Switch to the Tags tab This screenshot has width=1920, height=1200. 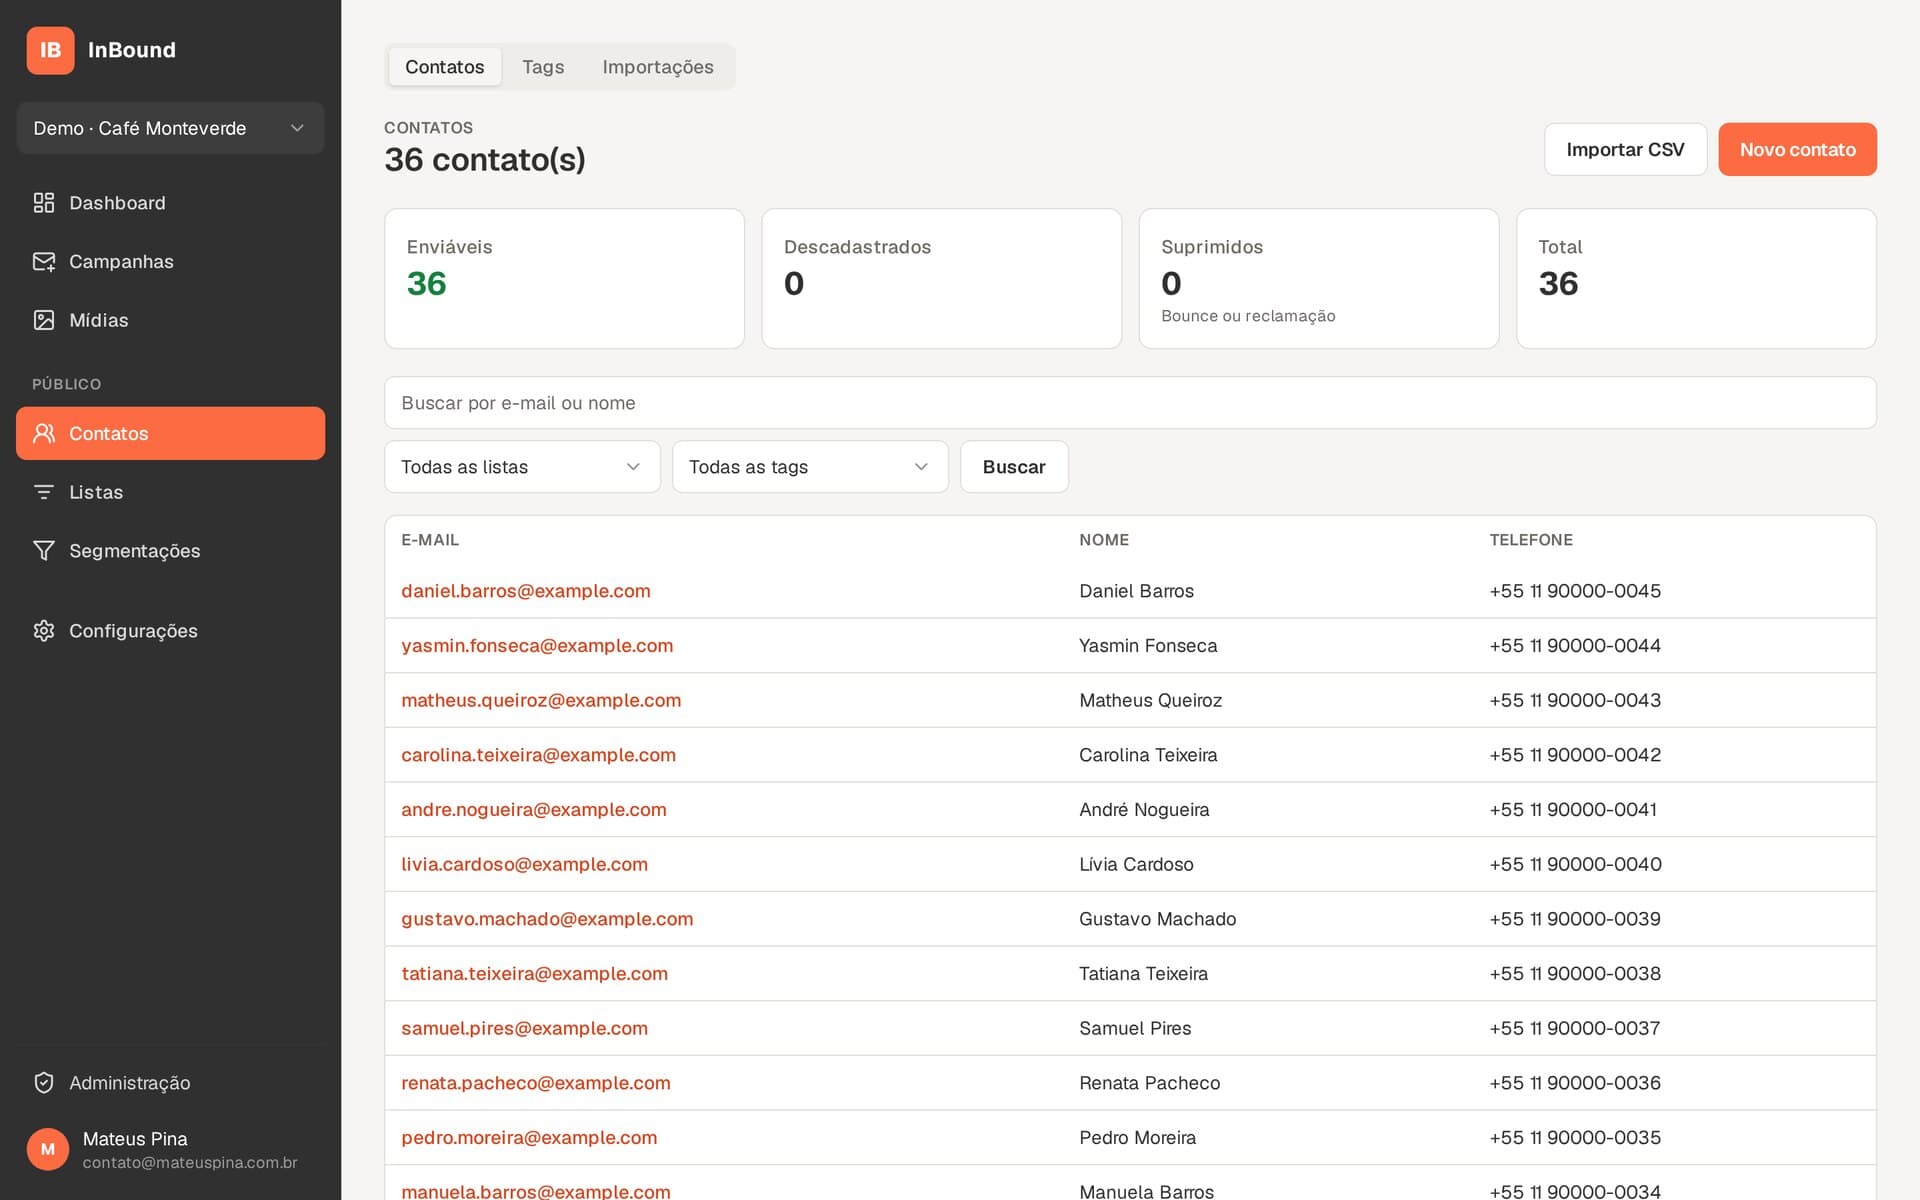point(543,67)
